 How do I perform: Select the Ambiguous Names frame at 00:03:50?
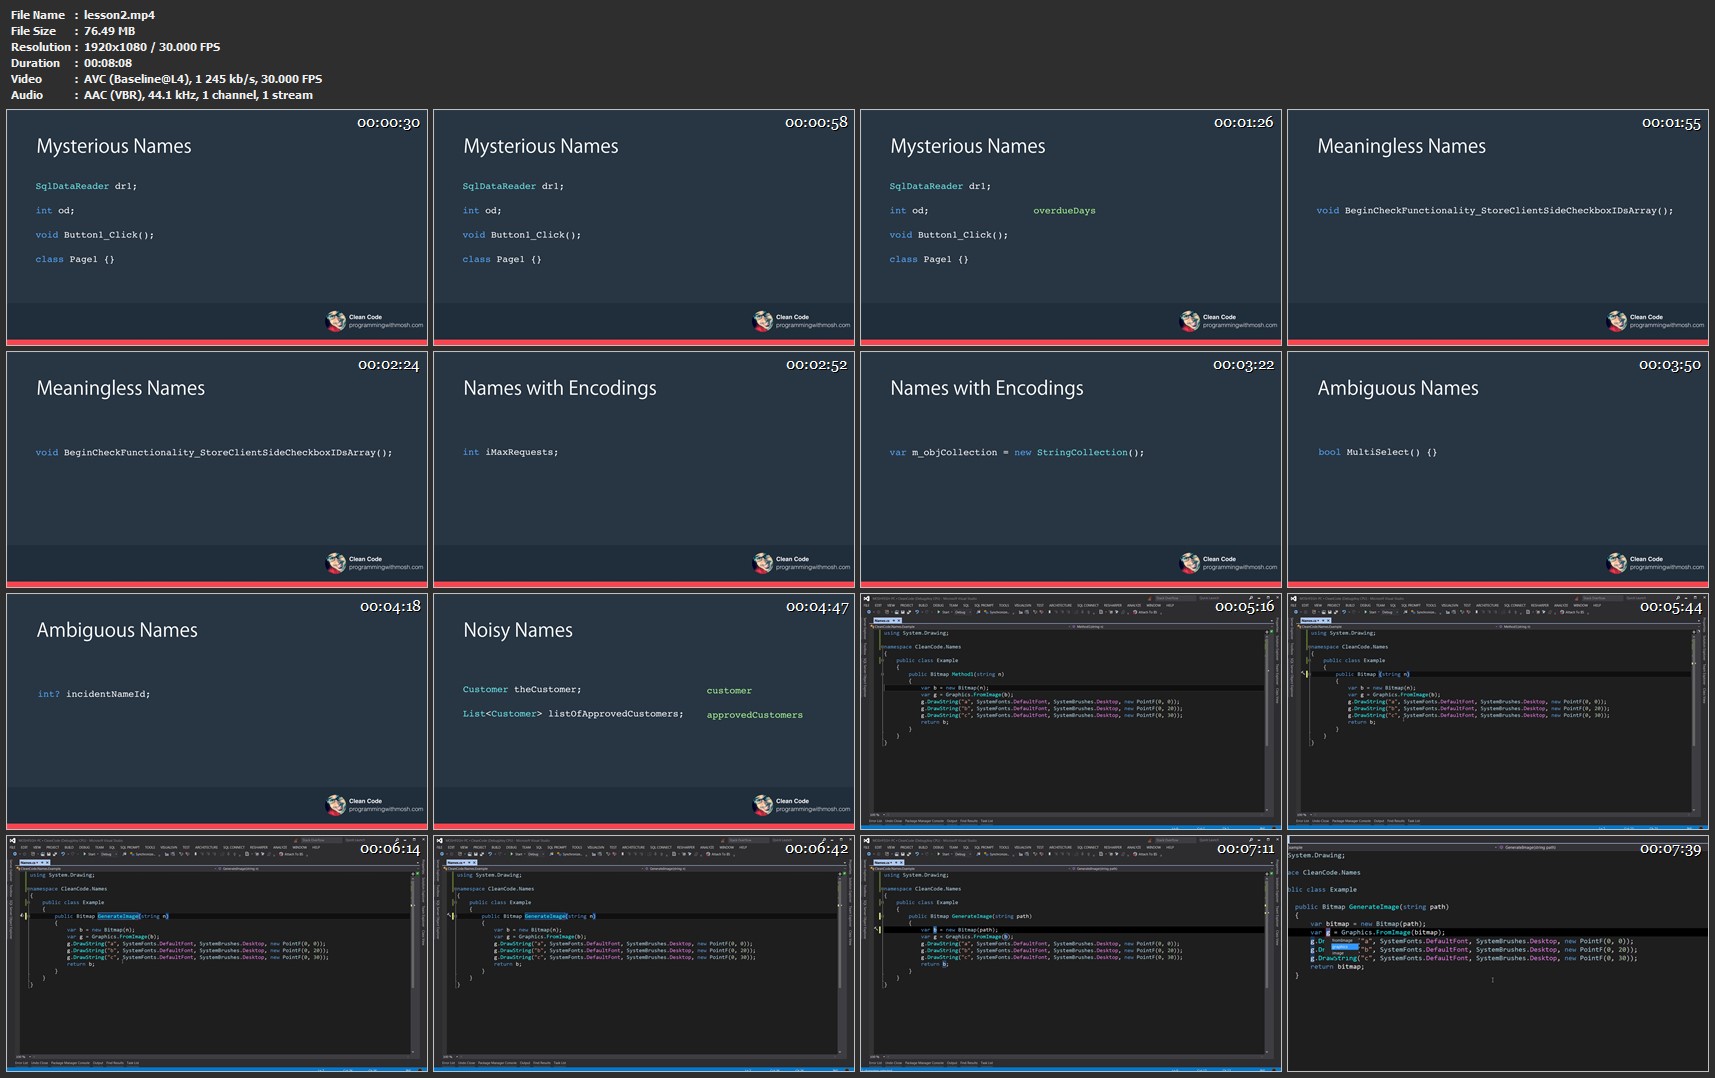click(x=1498, y=469)
